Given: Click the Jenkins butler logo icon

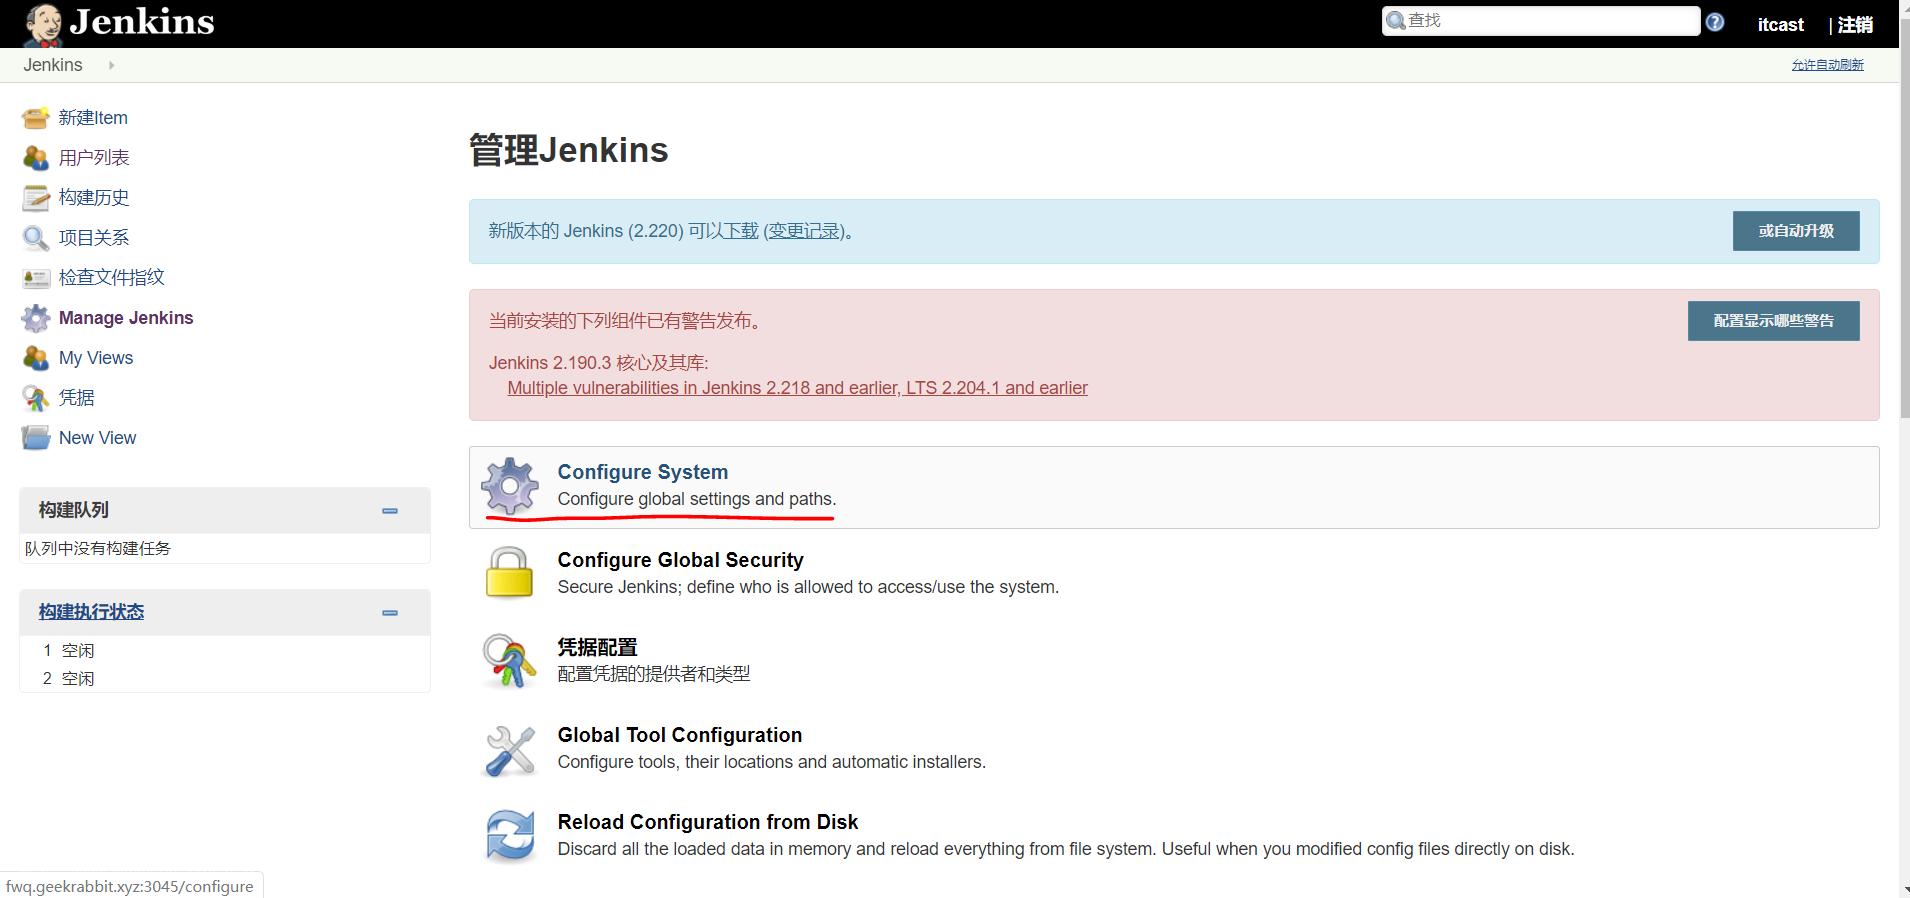Looking at the screenshot, I should coord(43,24).
